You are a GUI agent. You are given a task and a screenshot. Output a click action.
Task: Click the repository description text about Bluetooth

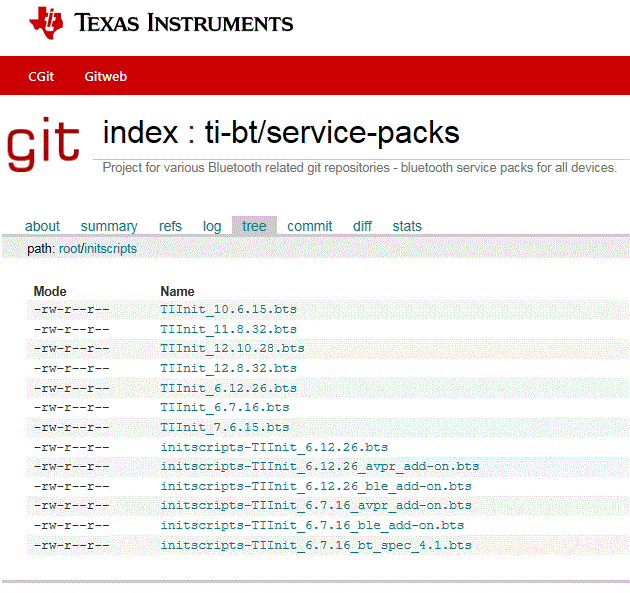point(360,168)
